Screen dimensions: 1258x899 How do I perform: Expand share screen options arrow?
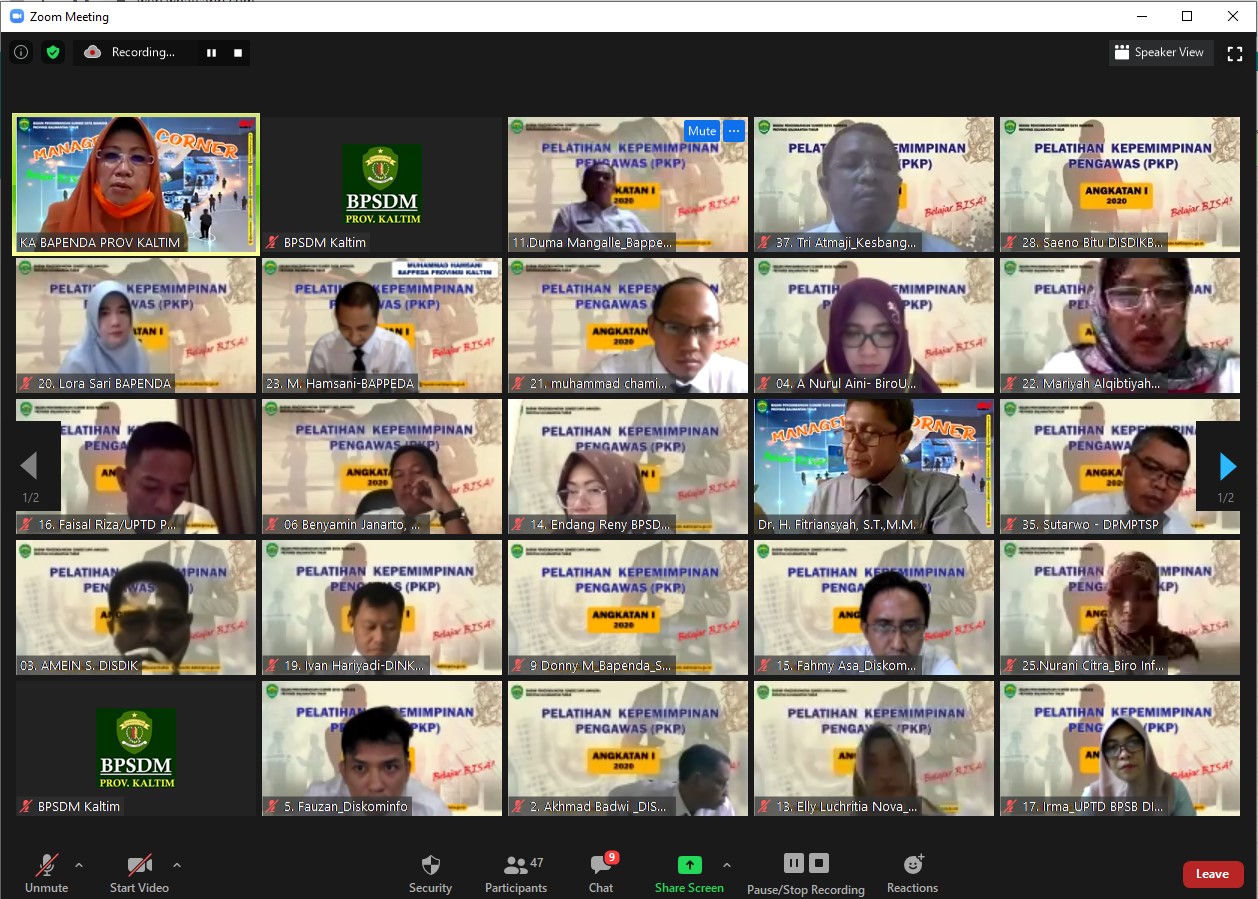point(727,865)
